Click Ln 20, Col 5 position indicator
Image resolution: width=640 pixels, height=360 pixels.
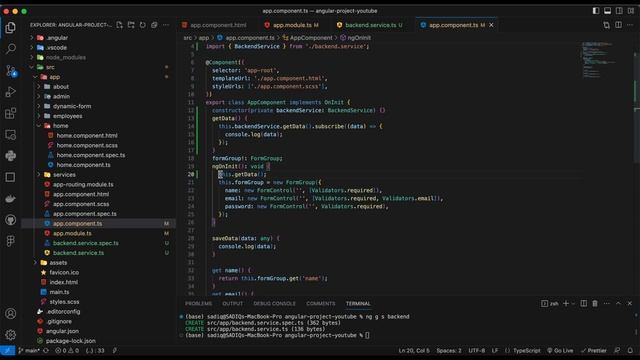pos(414,350)
